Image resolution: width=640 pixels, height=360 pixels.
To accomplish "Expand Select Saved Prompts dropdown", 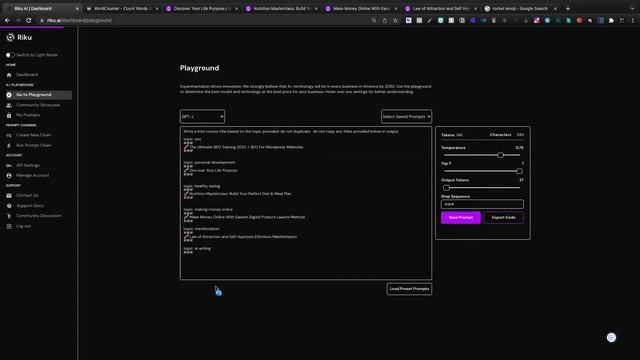I will point(406,116).
